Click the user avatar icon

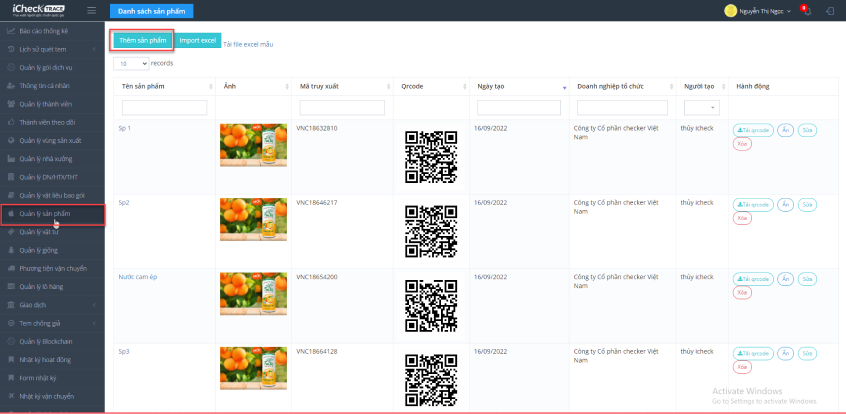(x=731, y=11)
